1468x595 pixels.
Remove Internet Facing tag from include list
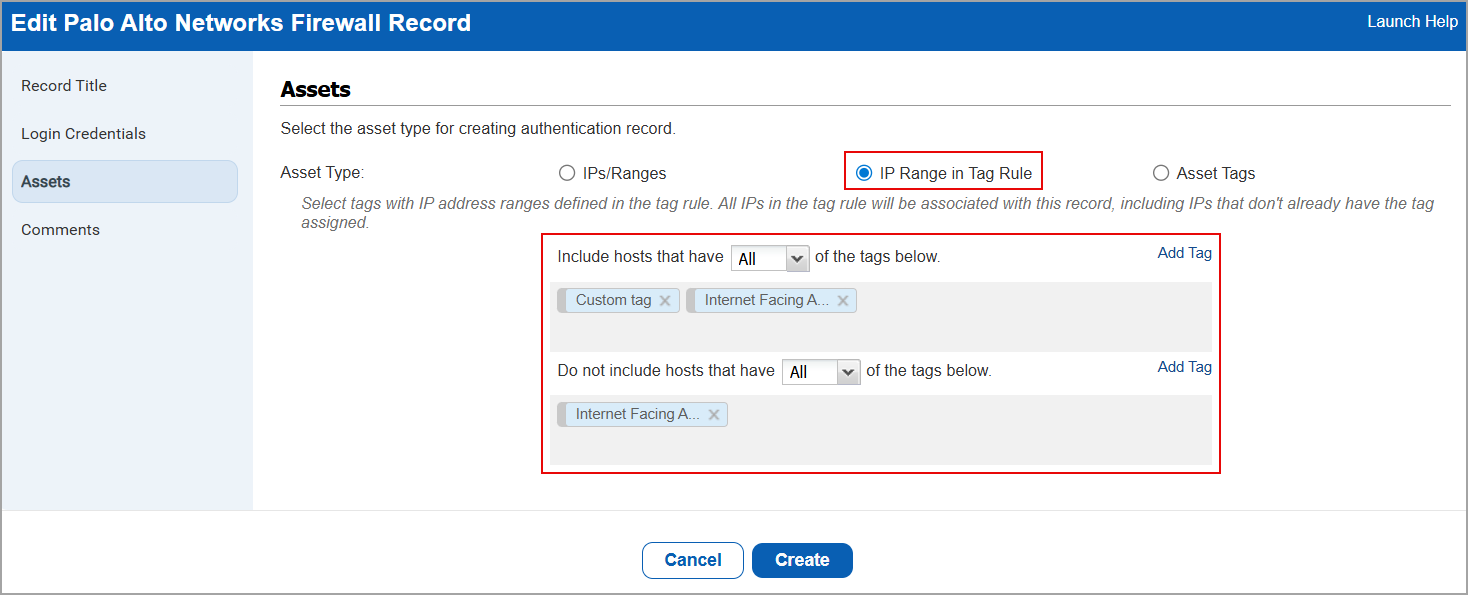tap(843, 300)
